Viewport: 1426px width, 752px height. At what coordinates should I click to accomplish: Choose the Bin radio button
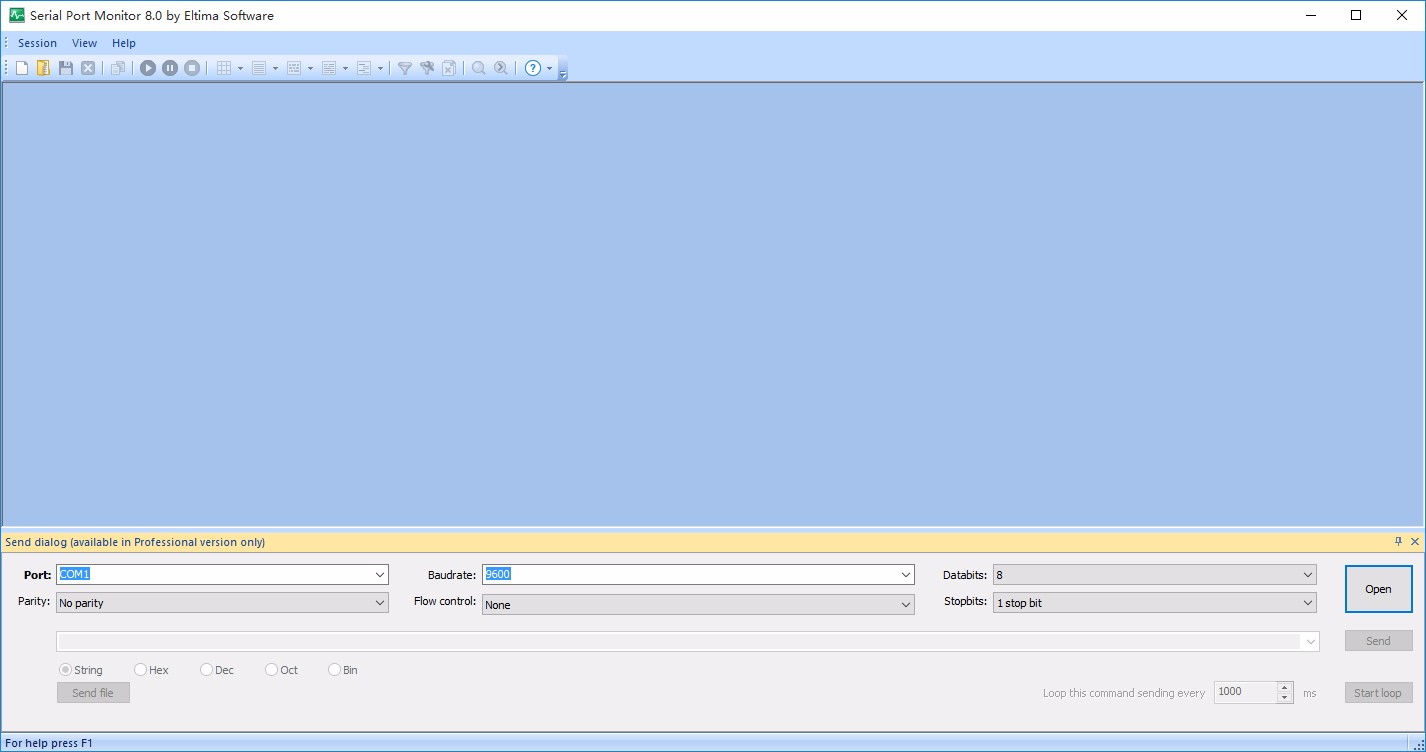pyautogui.click(x=334, y=670)
